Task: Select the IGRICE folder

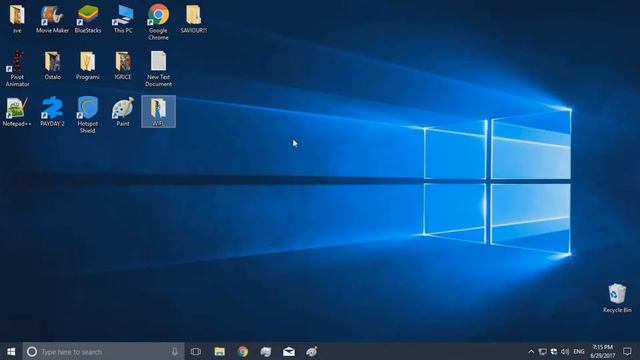Action: tap(123, 65)
